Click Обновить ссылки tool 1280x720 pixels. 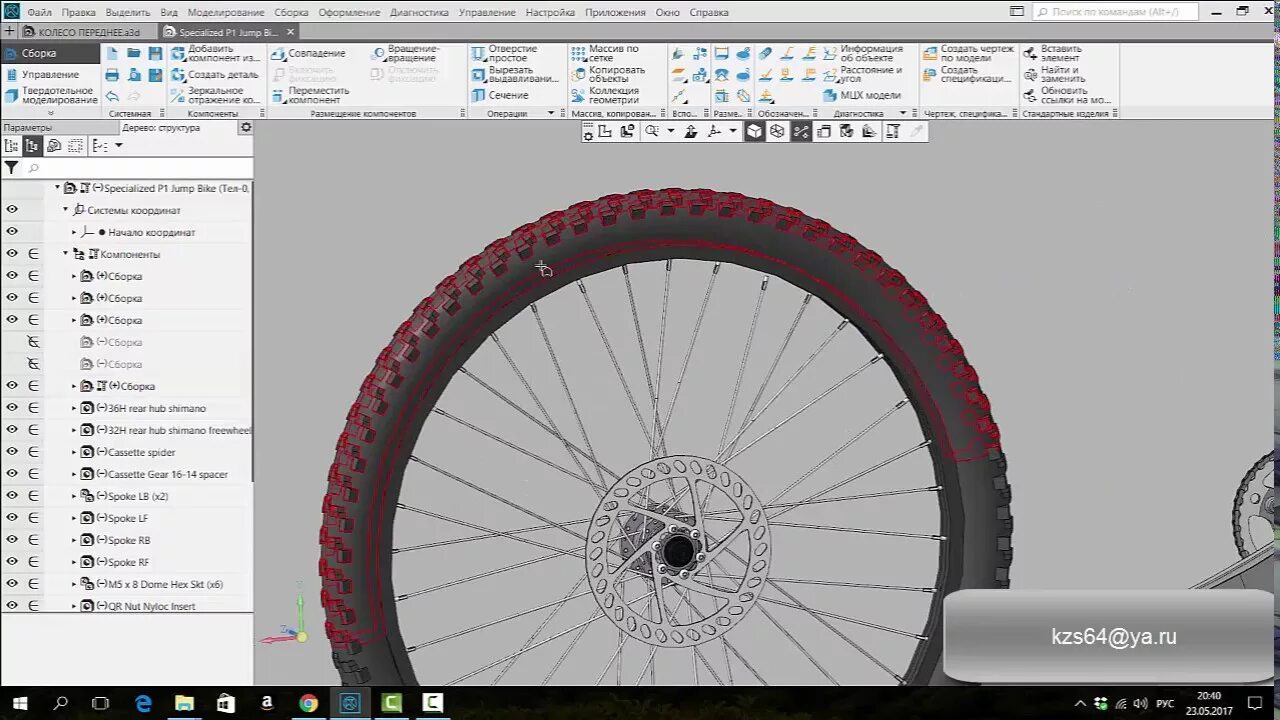[1067, 95]
